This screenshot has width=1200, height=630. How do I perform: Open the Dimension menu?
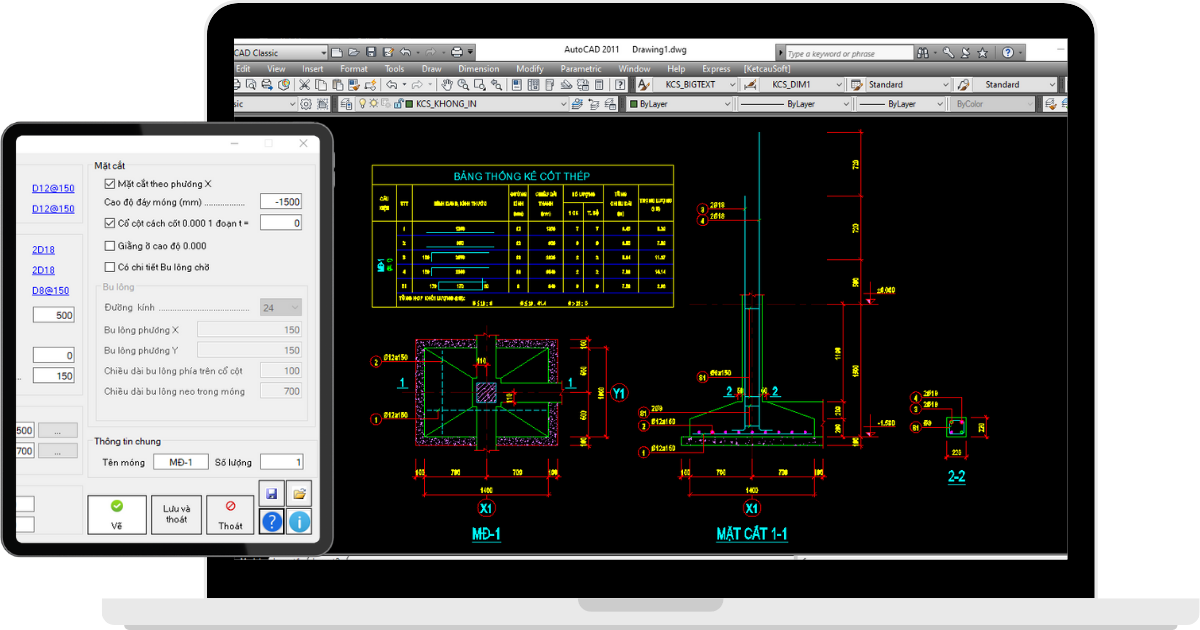coord(478,69)
